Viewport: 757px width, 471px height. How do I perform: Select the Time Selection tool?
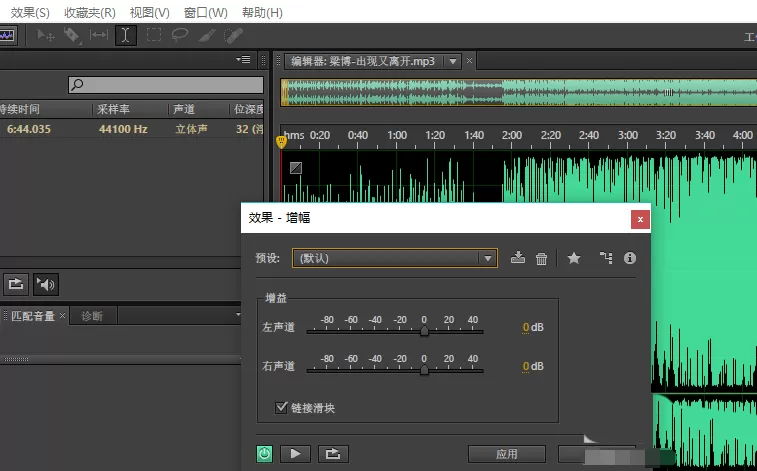pos(126,36)
